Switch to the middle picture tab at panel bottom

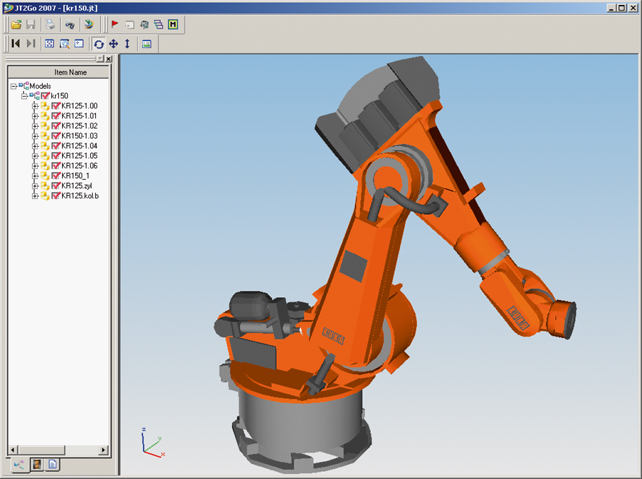point(37,464)
